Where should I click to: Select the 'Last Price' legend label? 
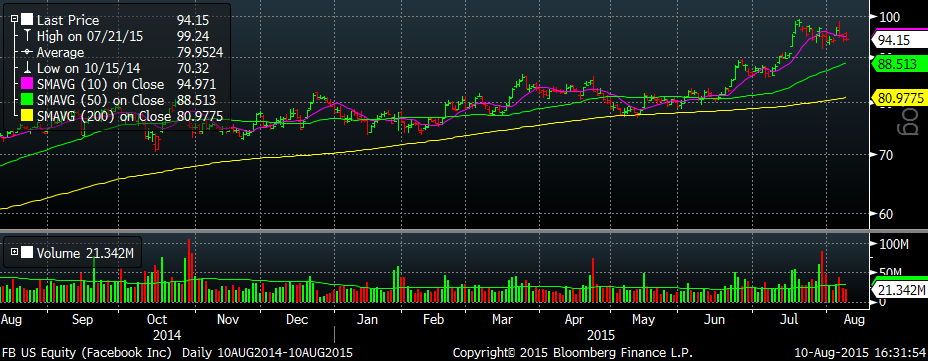point(67,20)
